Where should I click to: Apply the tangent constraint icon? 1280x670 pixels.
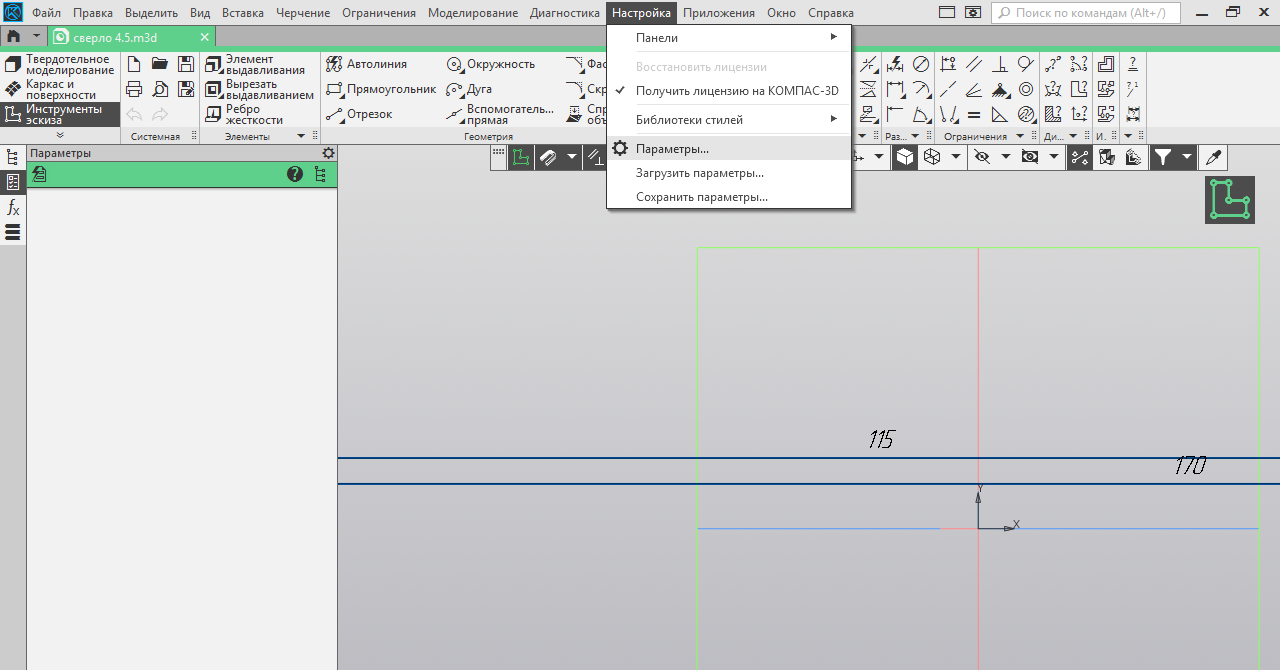click(x=1026, y=64)
